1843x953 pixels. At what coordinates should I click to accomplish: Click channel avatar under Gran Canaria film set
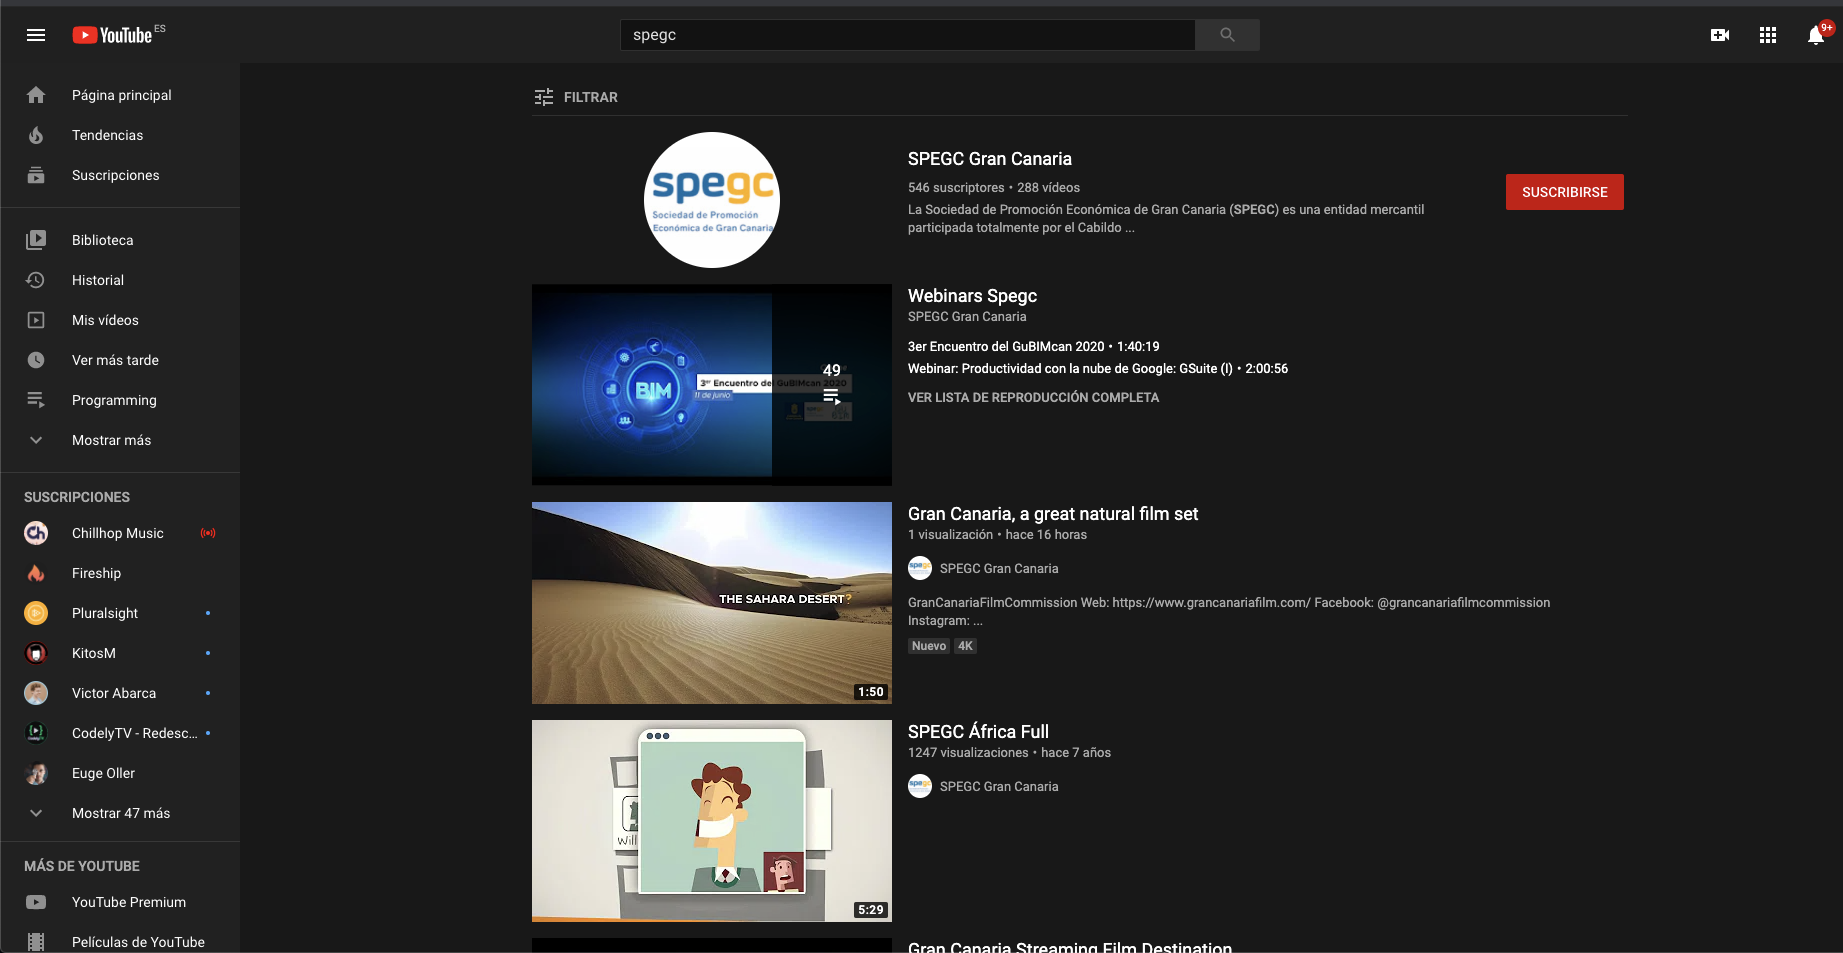(x=920, y=568)
